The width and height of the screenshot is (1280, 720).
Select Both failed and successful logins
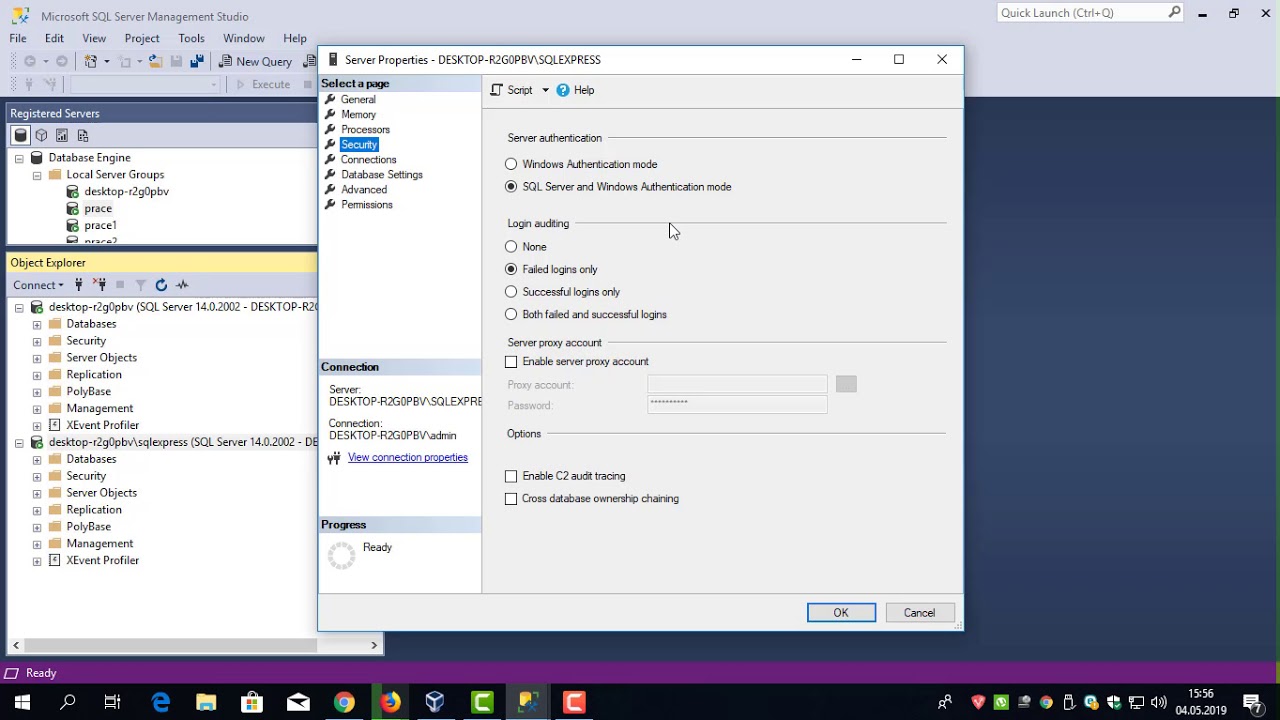511,314
